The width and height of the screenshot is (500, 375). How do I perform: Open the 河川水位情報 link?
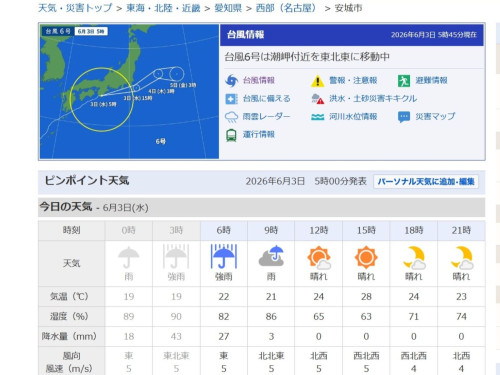pos(353,117)
